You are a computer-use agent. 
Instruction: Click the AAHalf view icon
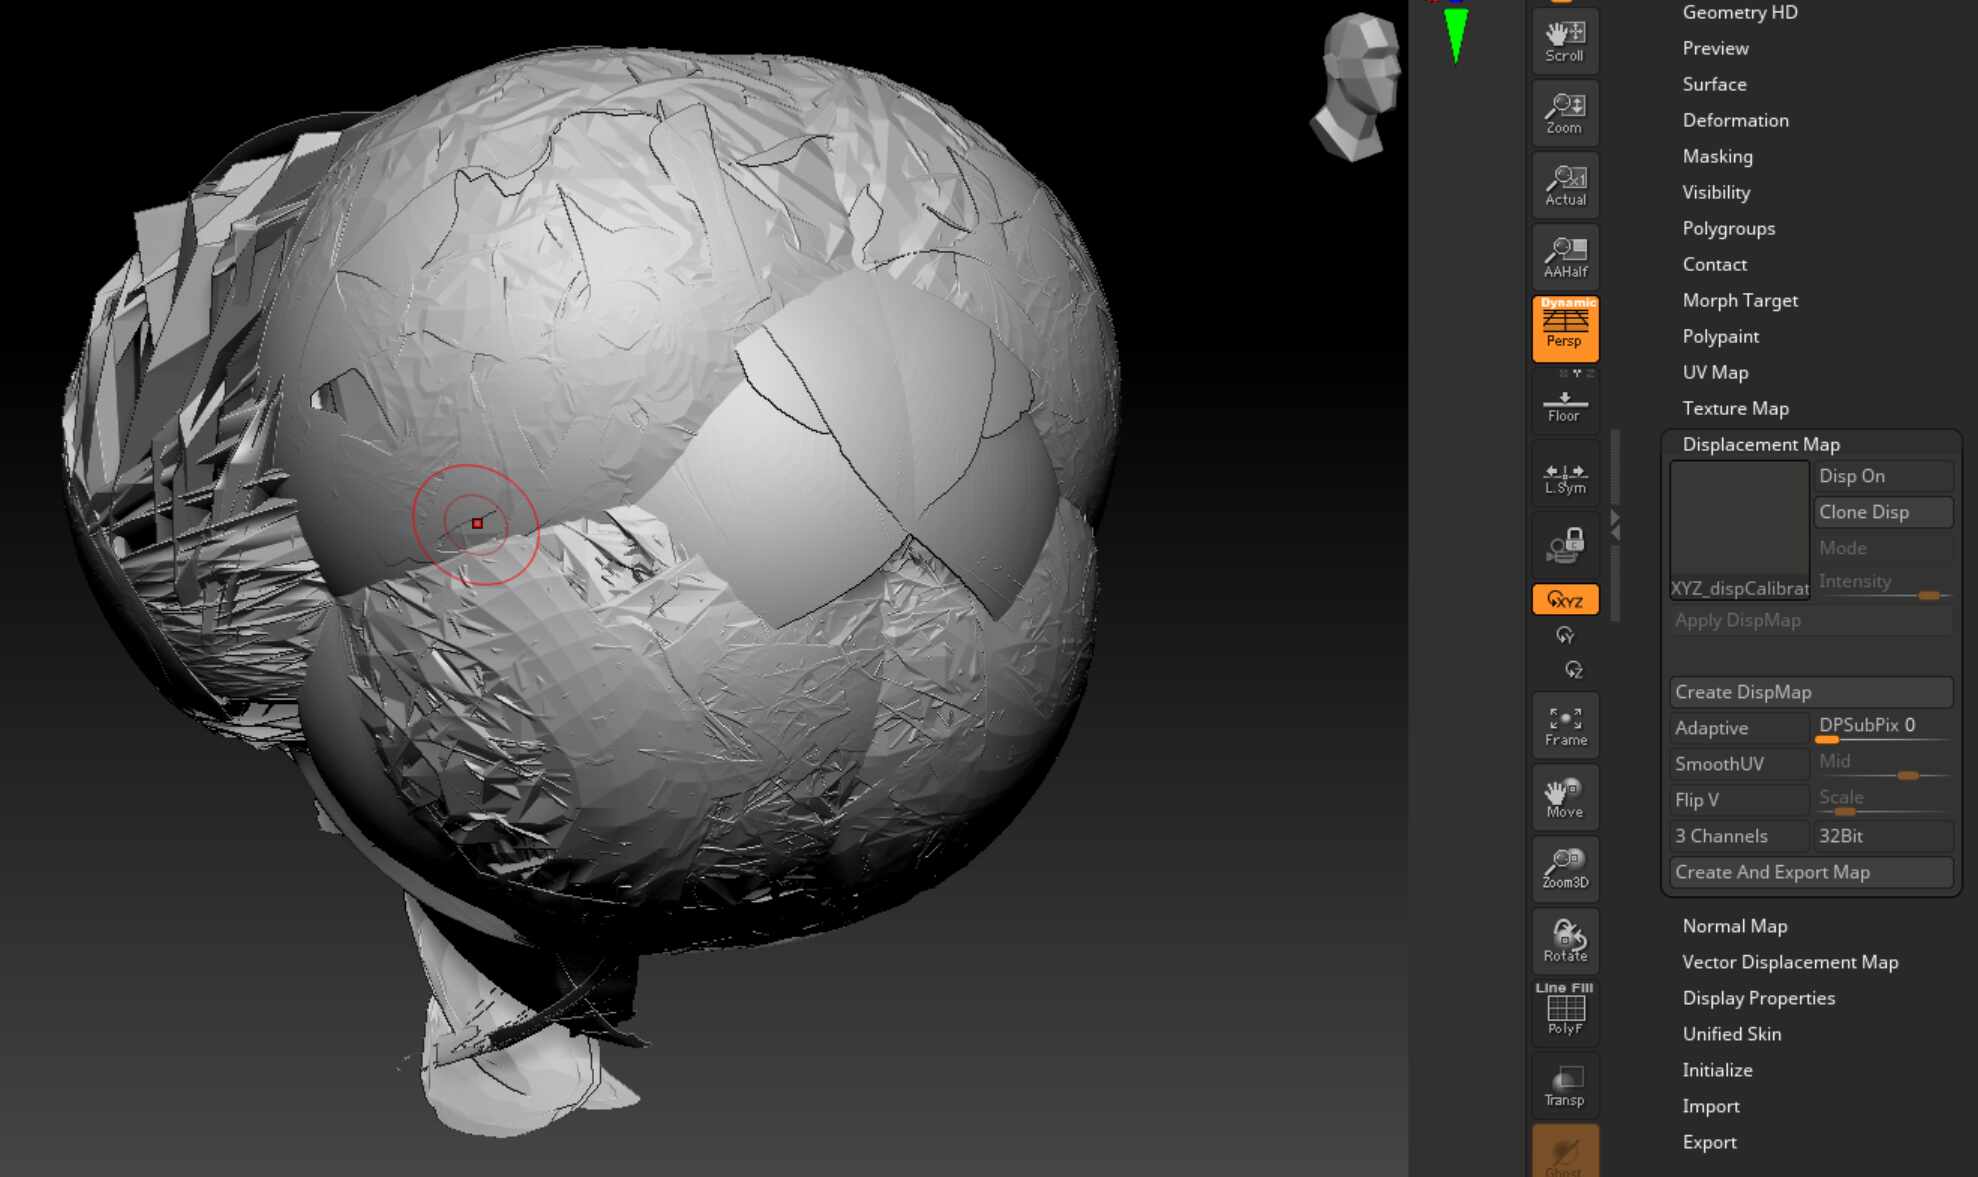1565,257
